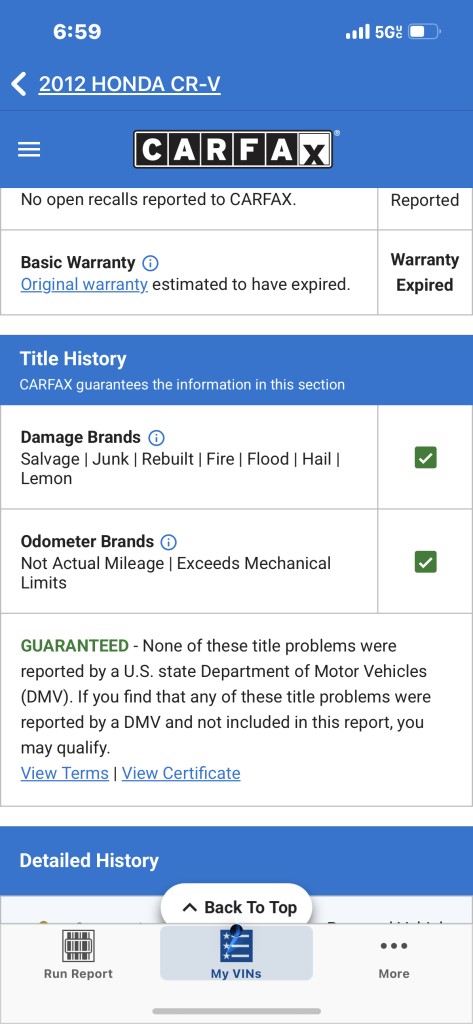Image resolution: width=473 pixels, height=1024 pixels.
Task: Tap the More three-dots icon
Action: pos(394,946)
